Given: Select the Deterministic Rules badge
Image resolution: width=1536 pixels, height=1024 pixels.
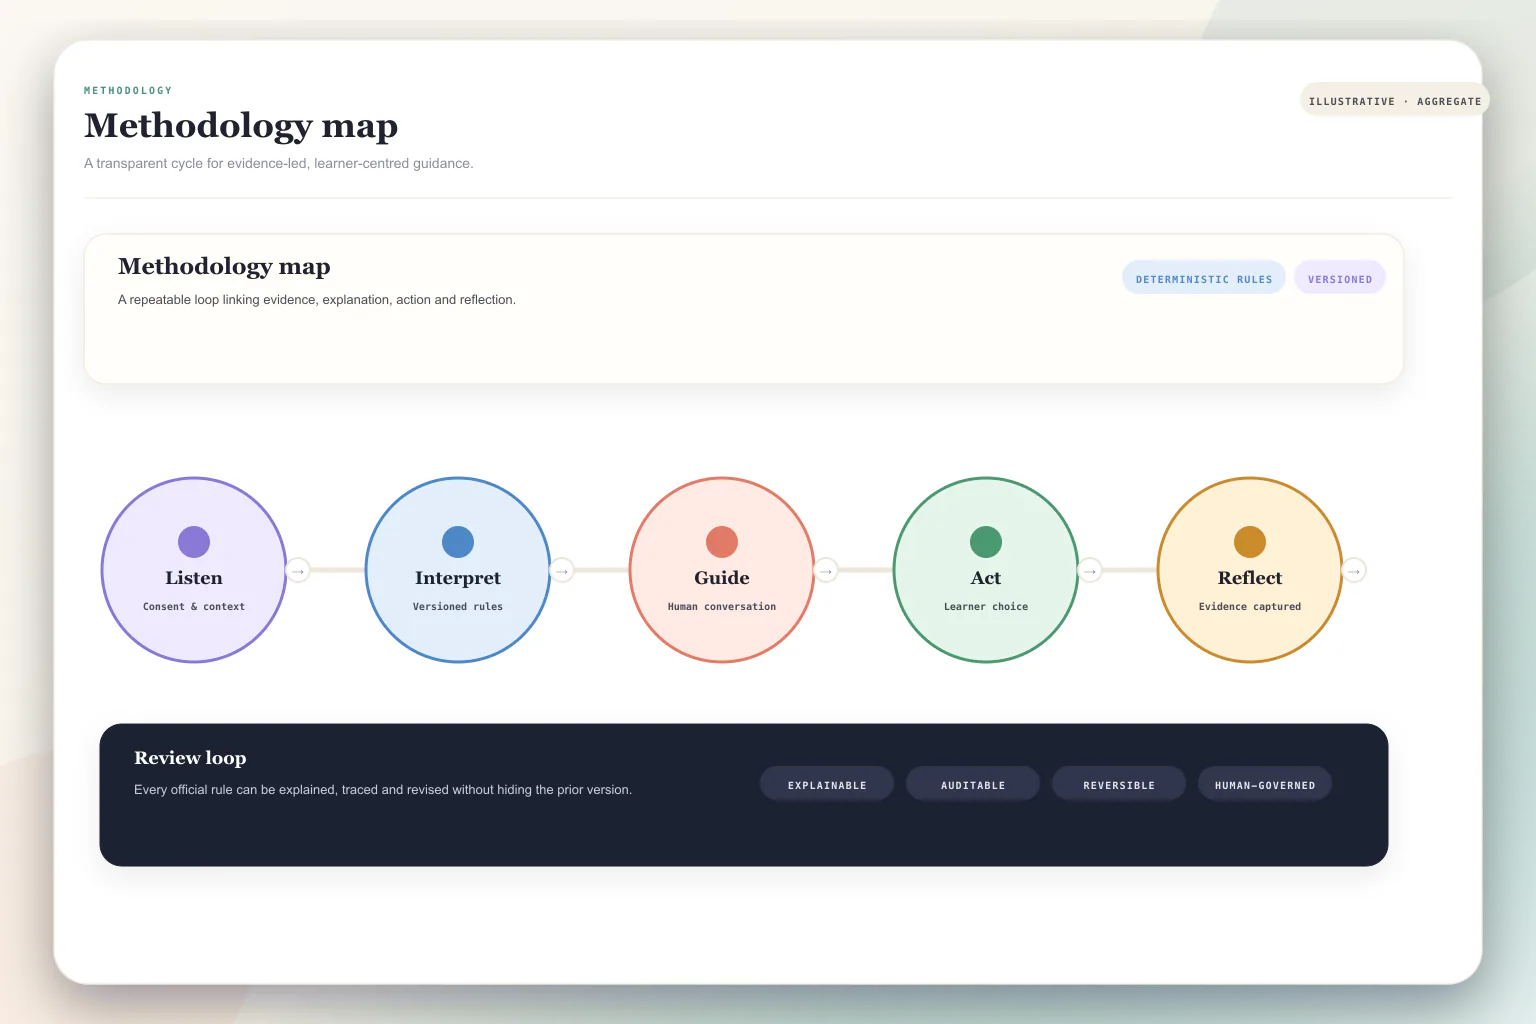Looking at the screenshot, I should click(x=1204, y=278).
